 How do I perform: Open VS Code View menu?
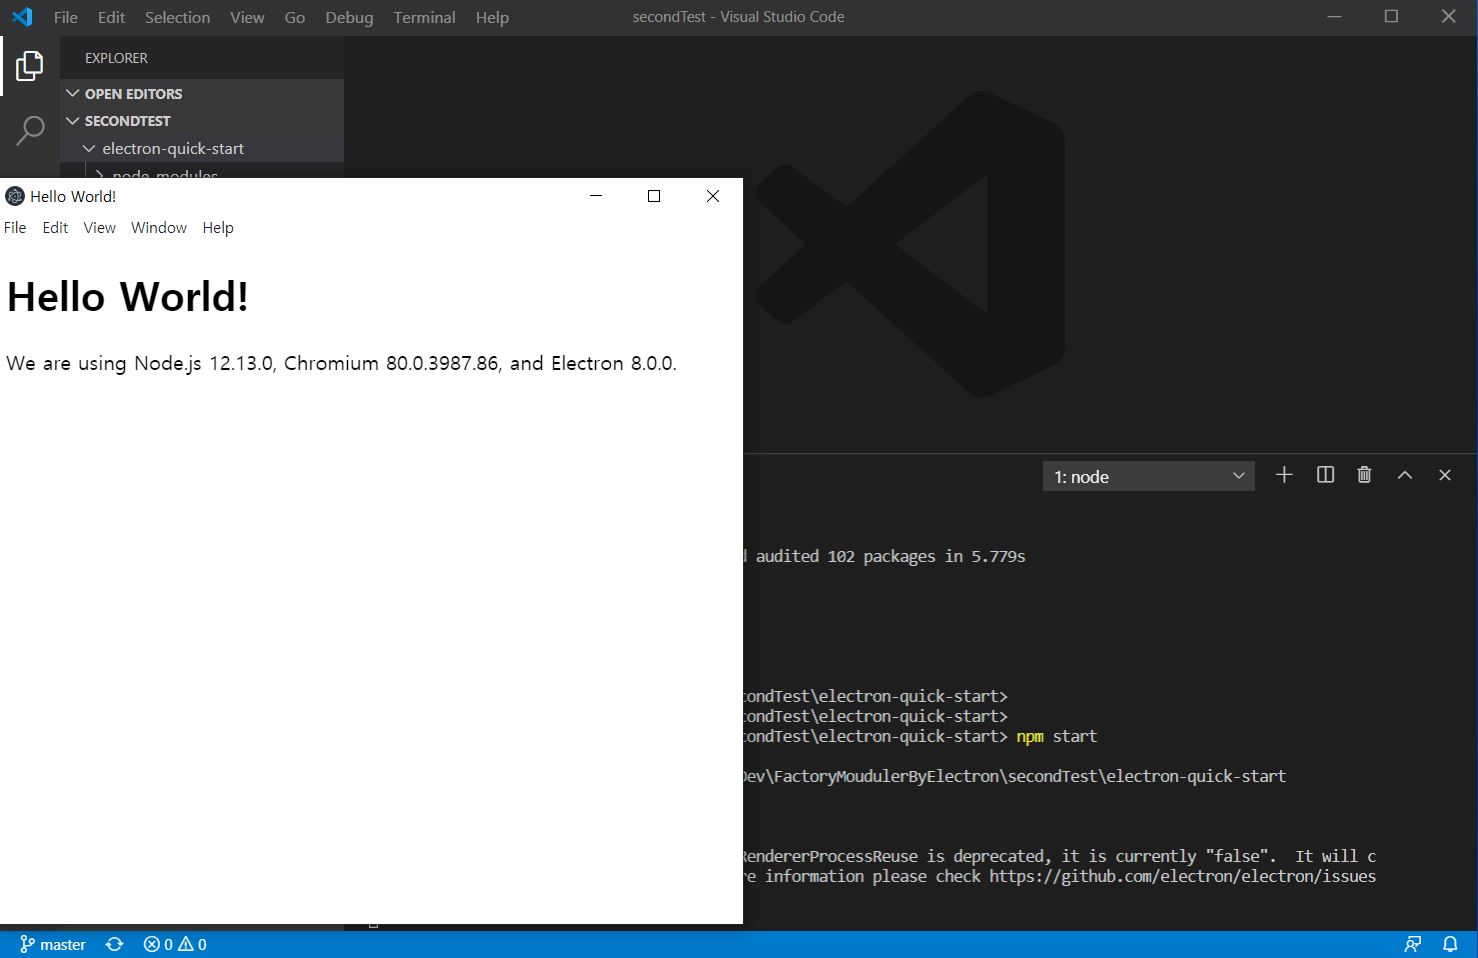point(247,17)
